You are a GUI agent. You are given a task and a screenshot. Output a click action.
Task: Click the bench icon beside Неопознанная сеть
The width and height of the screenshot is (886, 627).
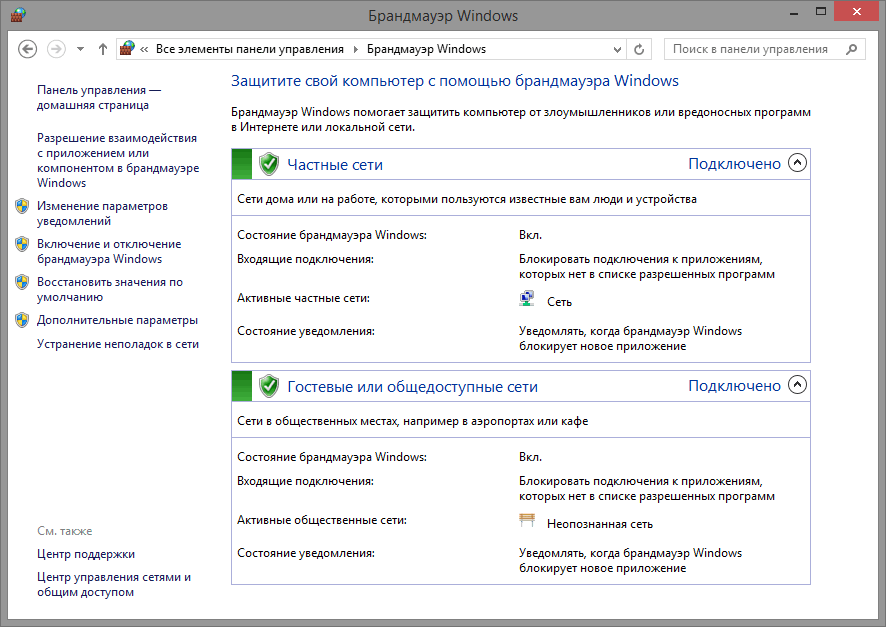tap(527, 522)
